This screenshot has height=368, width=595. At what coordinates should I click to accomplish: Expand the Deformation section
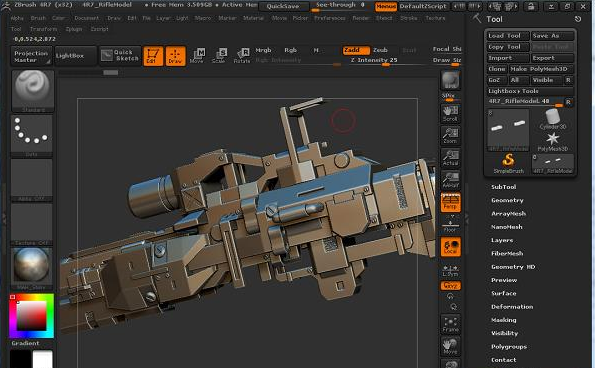coord(512,307)
